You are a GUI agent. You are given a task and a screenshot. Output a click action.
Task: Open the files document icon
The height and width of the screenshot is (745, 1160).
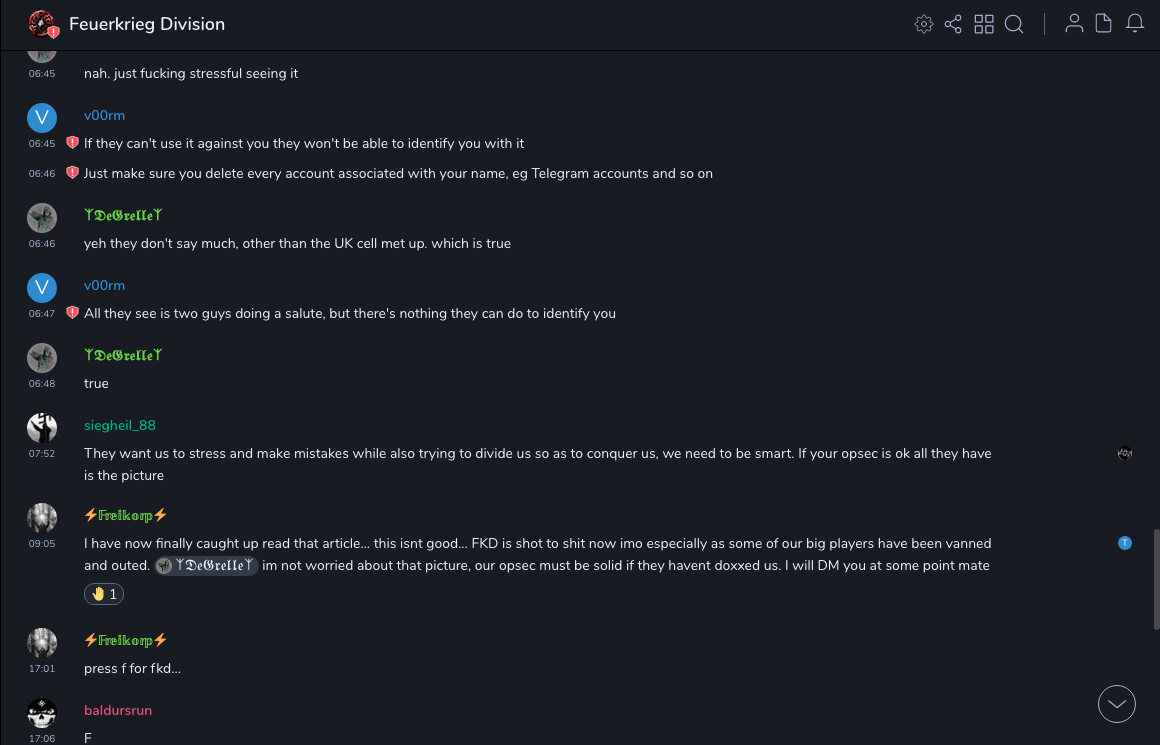point(1104,24)
